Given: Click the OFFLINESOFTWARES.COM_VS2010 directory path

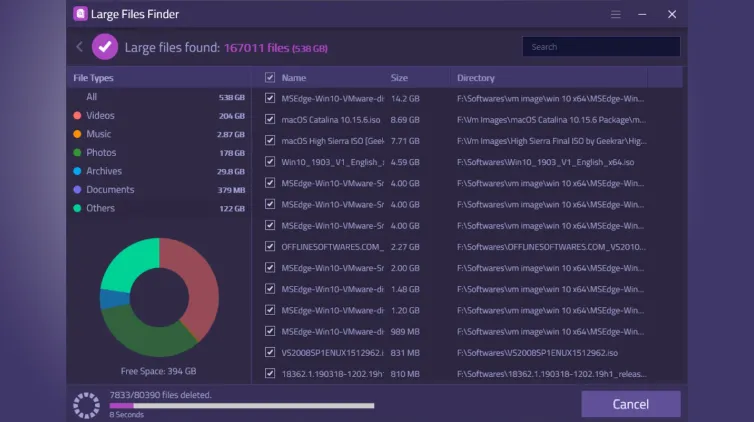Looking at the screenshot, I should pyautogui.click(x=551, y=247).
